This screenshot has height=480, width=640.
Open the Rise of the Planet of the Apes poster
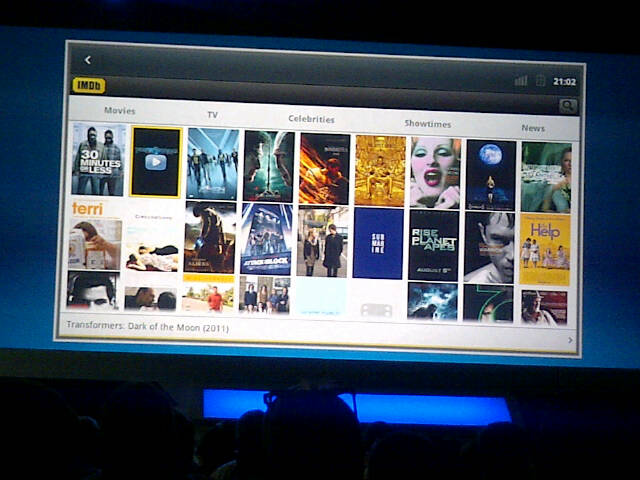coord(434,244)
